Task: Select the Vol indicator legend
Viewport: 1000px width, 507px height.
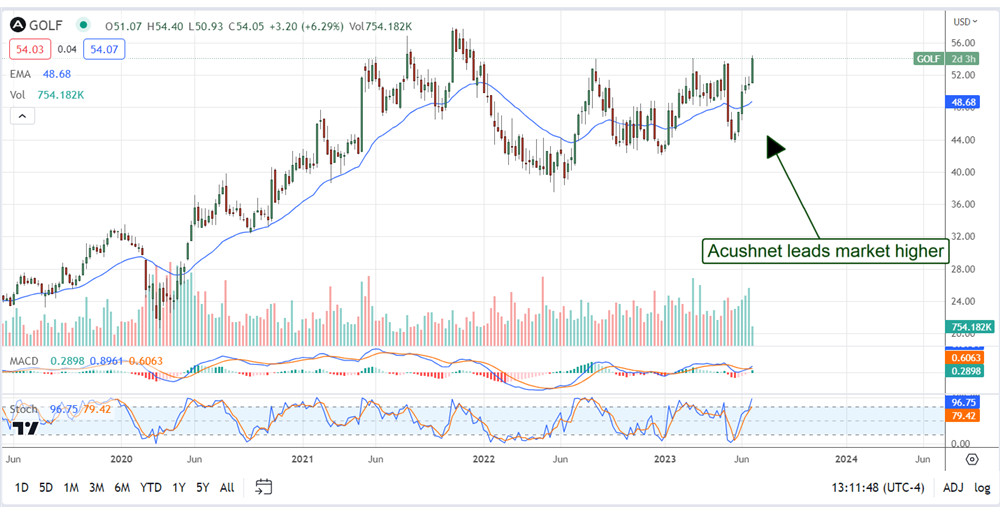Action: click(17, 95)
